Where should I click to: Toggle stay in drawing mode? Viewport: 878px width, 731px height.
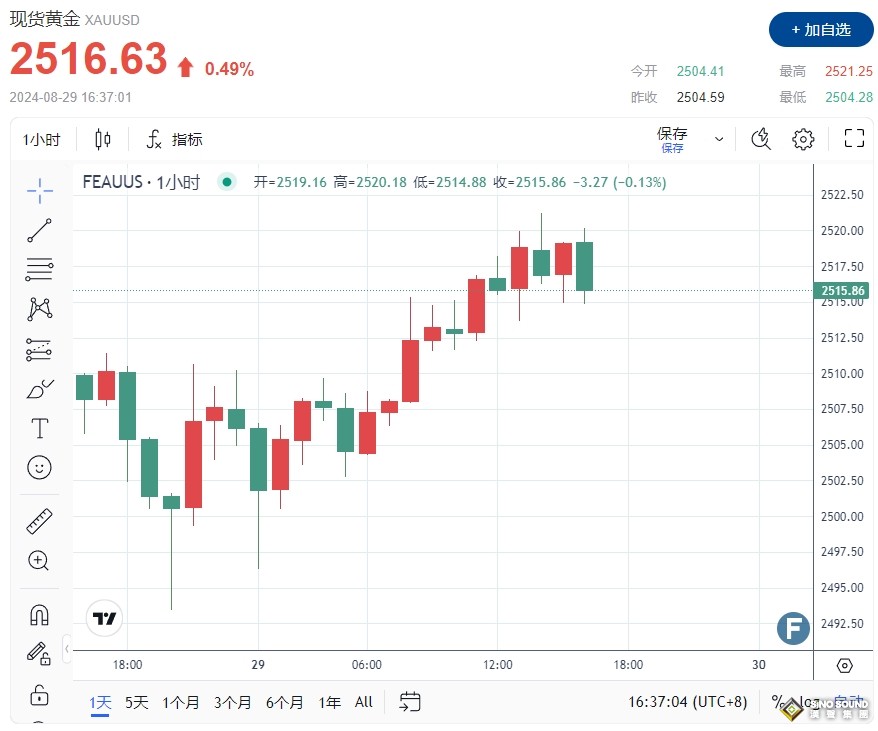[x=39, y=654]
